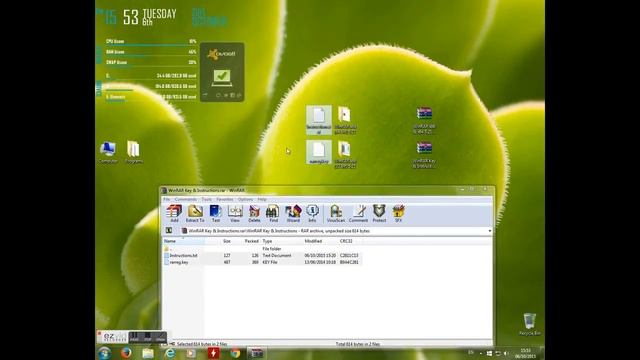Click the Add toolbar icon in WinRAR

[x=174, y=213]
